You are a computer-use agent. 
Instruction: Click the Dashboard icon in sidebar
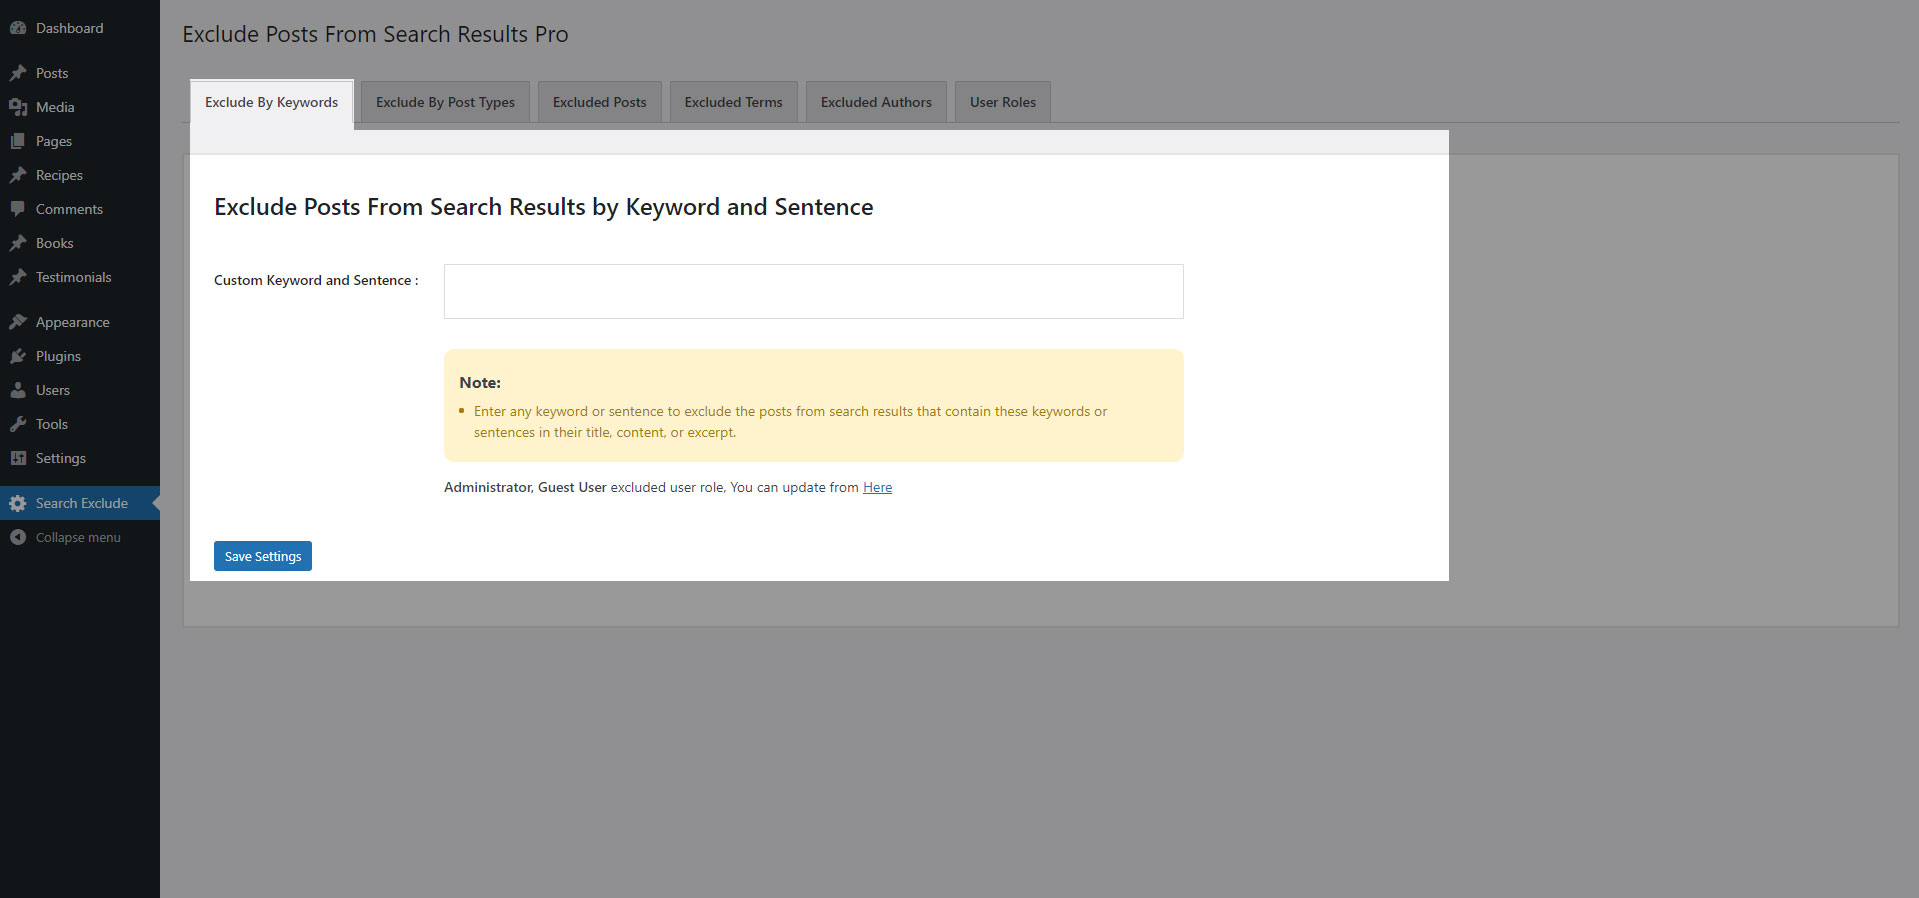18,28
